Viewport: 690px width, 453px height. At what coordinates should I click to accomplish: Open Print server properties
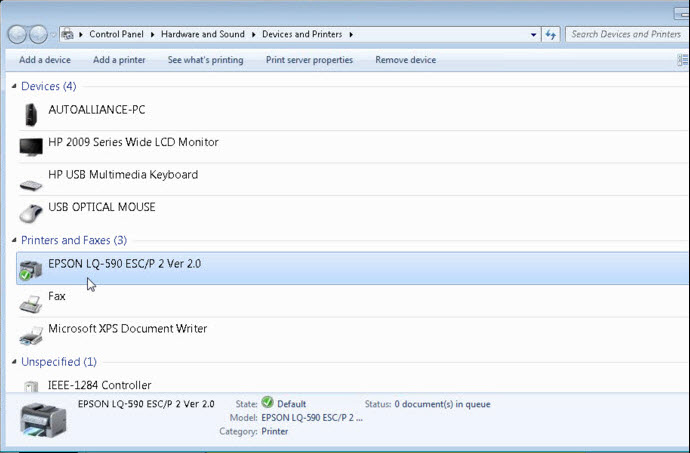tap(309, 60)
